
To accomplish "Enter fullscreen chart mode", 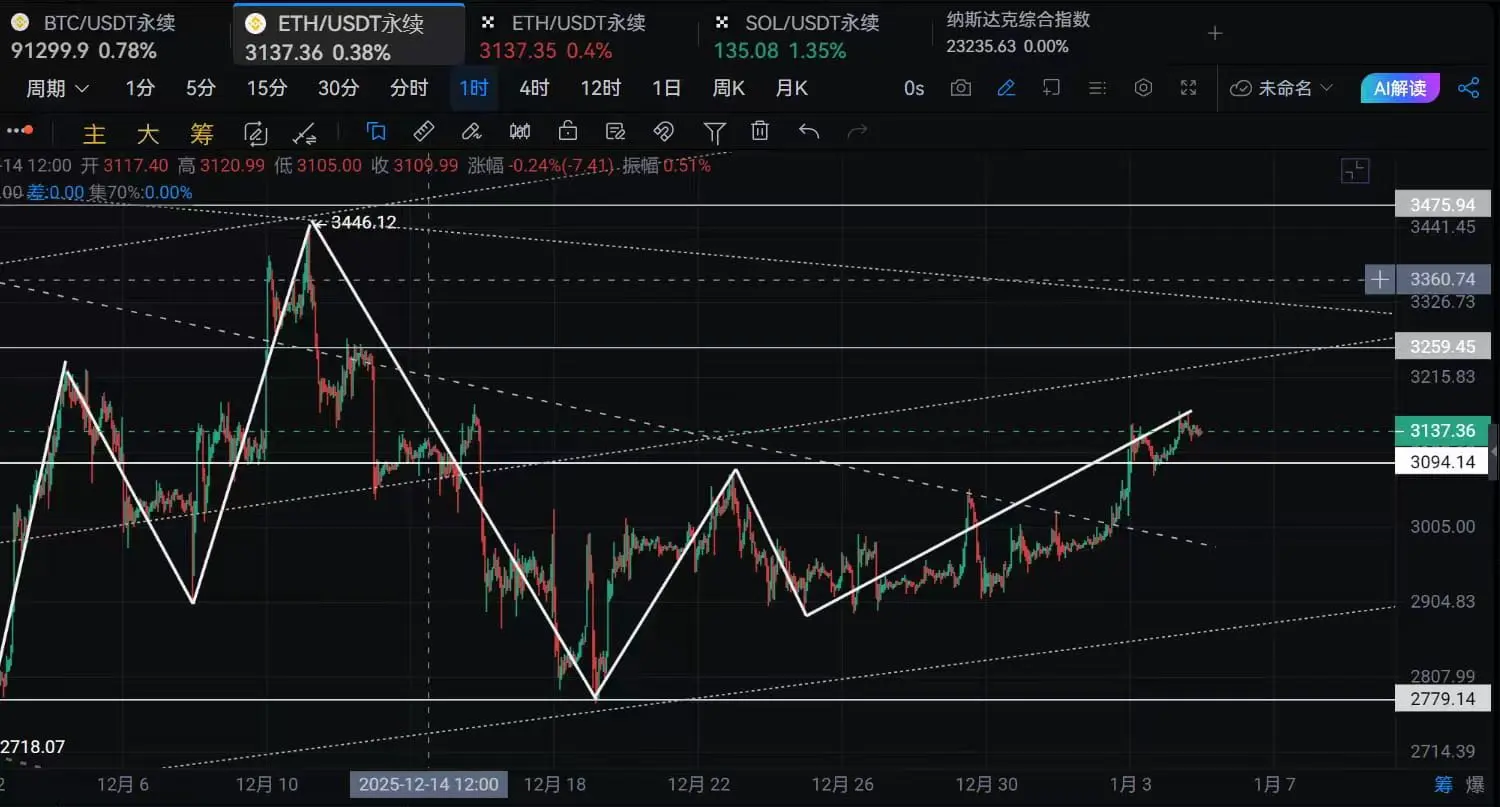I will point(1189,88).
